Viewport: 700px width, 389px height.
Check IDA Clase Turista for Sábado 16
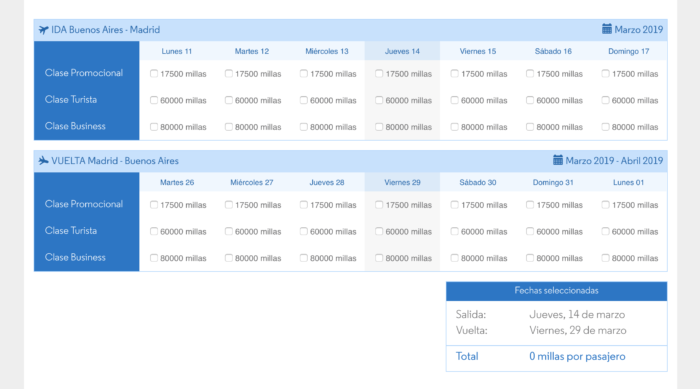tap(530, 100)
